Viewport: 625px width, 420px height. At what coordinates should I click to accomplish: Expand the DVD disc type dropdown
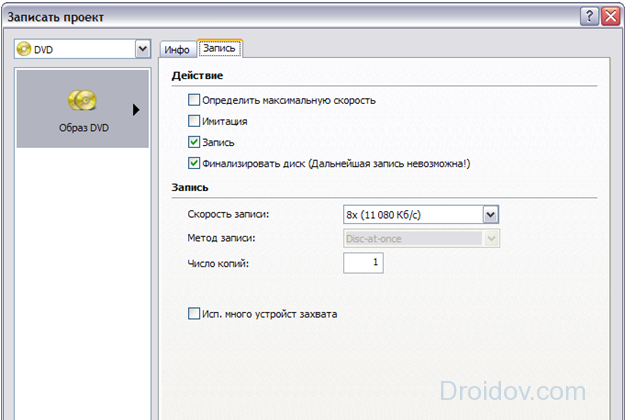pyautogui.click(x=141, y=49)
